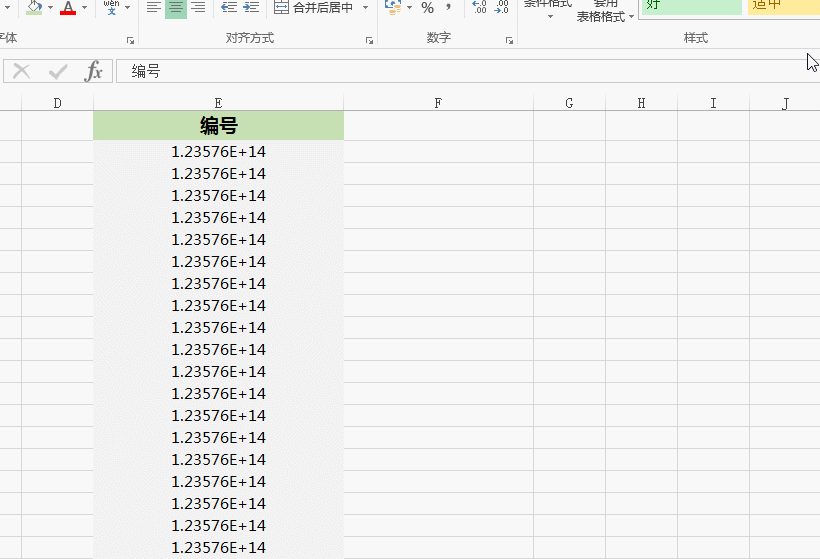Select column I header
820x559 pixels.
(713, 103)
